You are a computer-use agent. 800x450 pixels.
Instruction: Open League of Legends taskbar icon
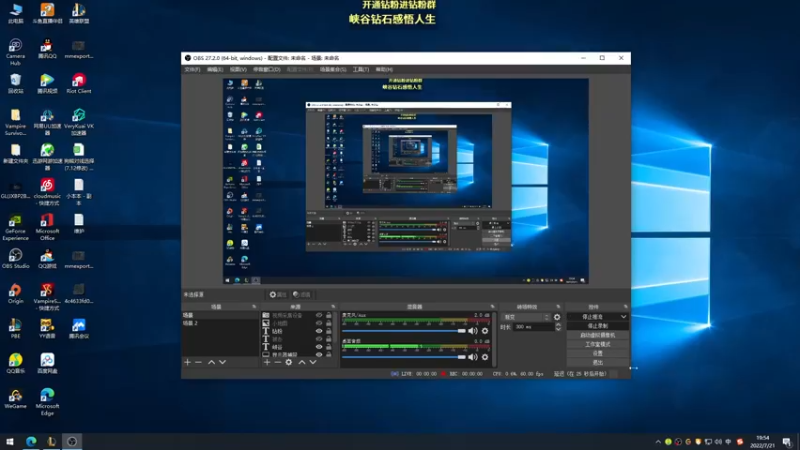(51, 441)
